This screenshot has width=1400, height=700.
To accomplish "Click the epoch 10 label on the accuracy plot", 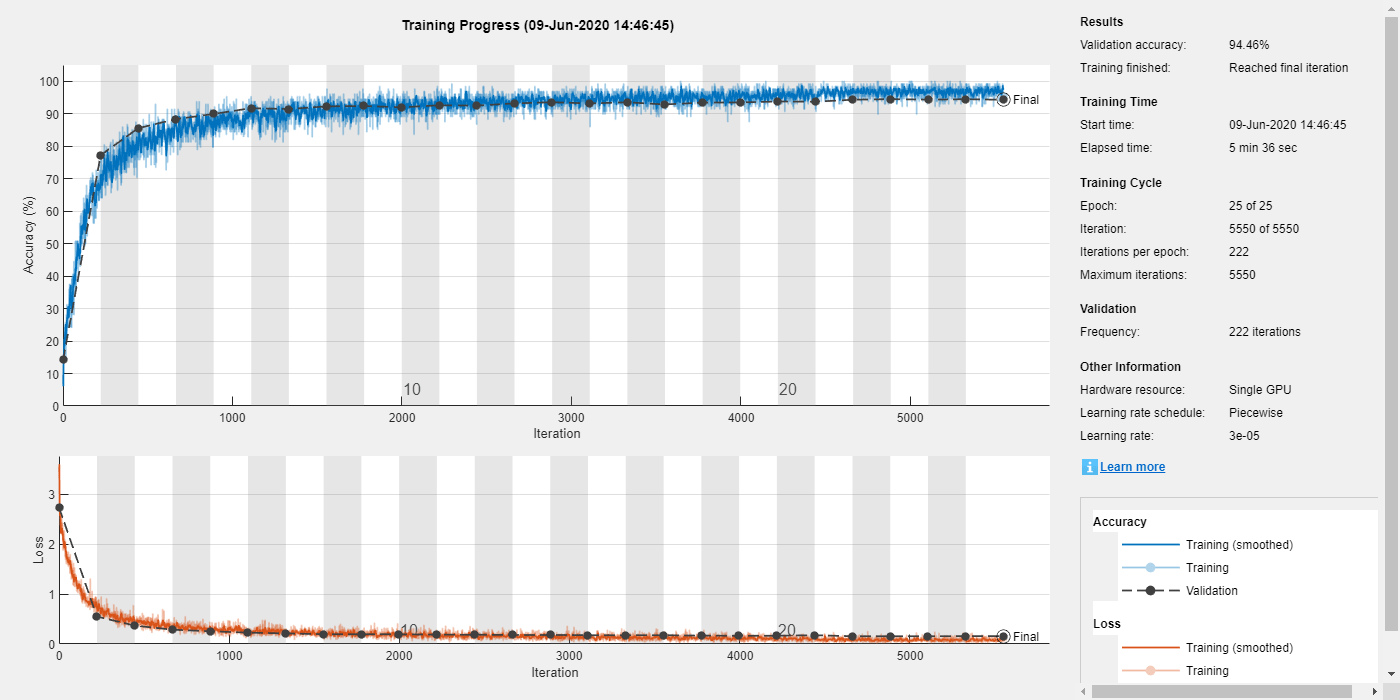I will [412, 390].
